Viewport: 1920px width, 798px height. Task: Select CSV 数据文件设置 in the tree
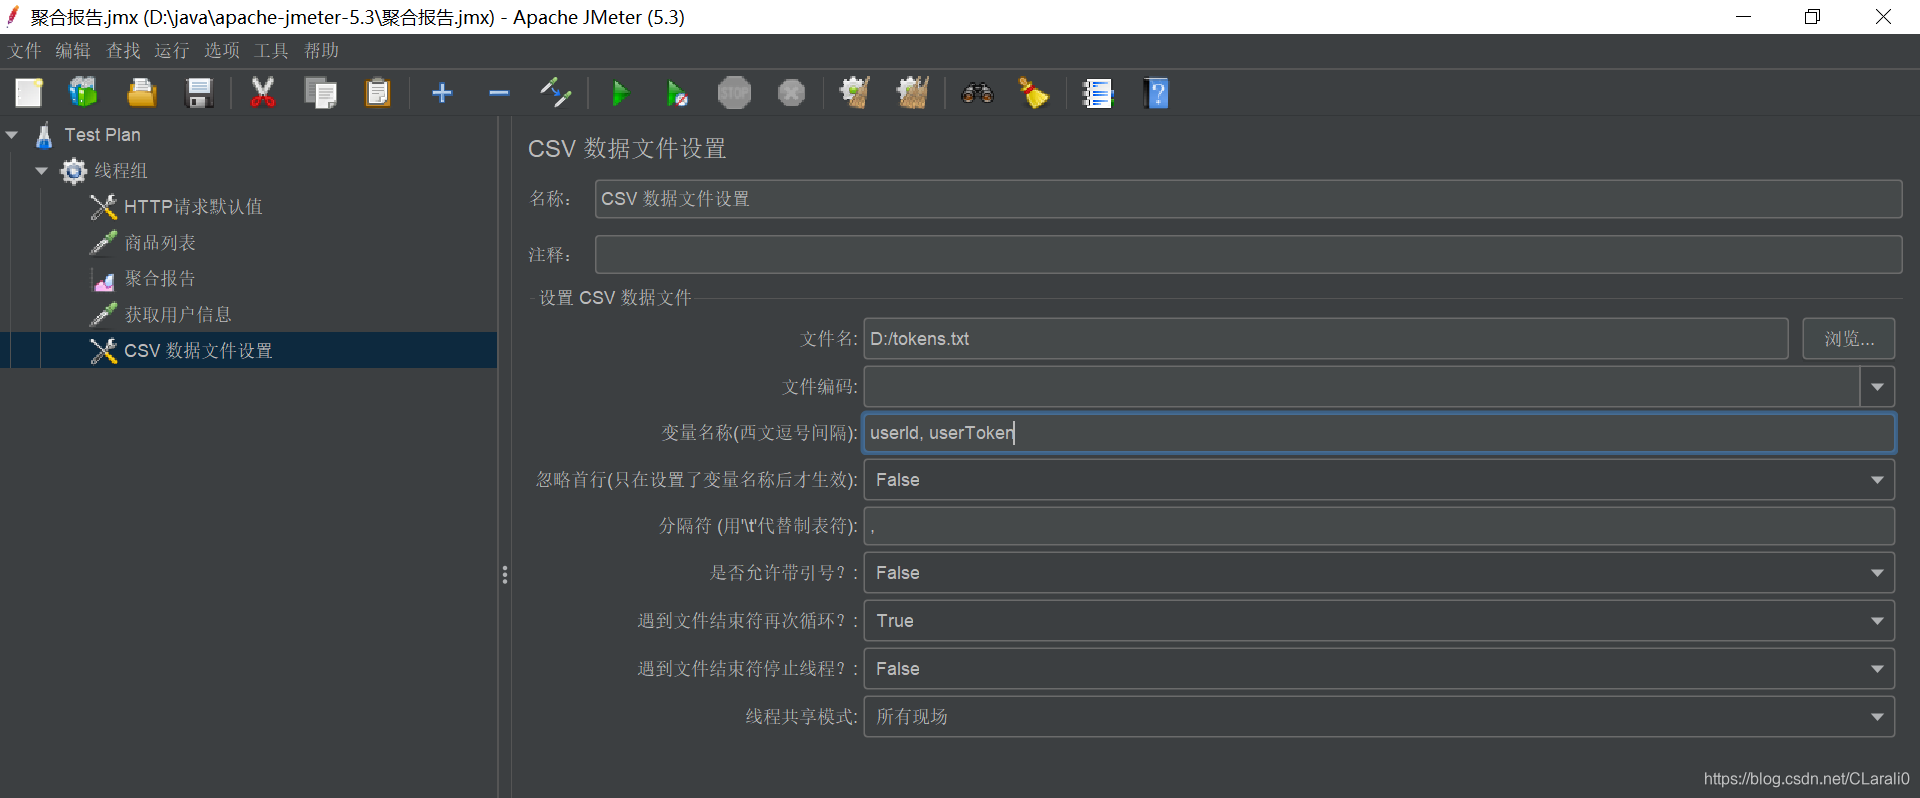point(198,351)
